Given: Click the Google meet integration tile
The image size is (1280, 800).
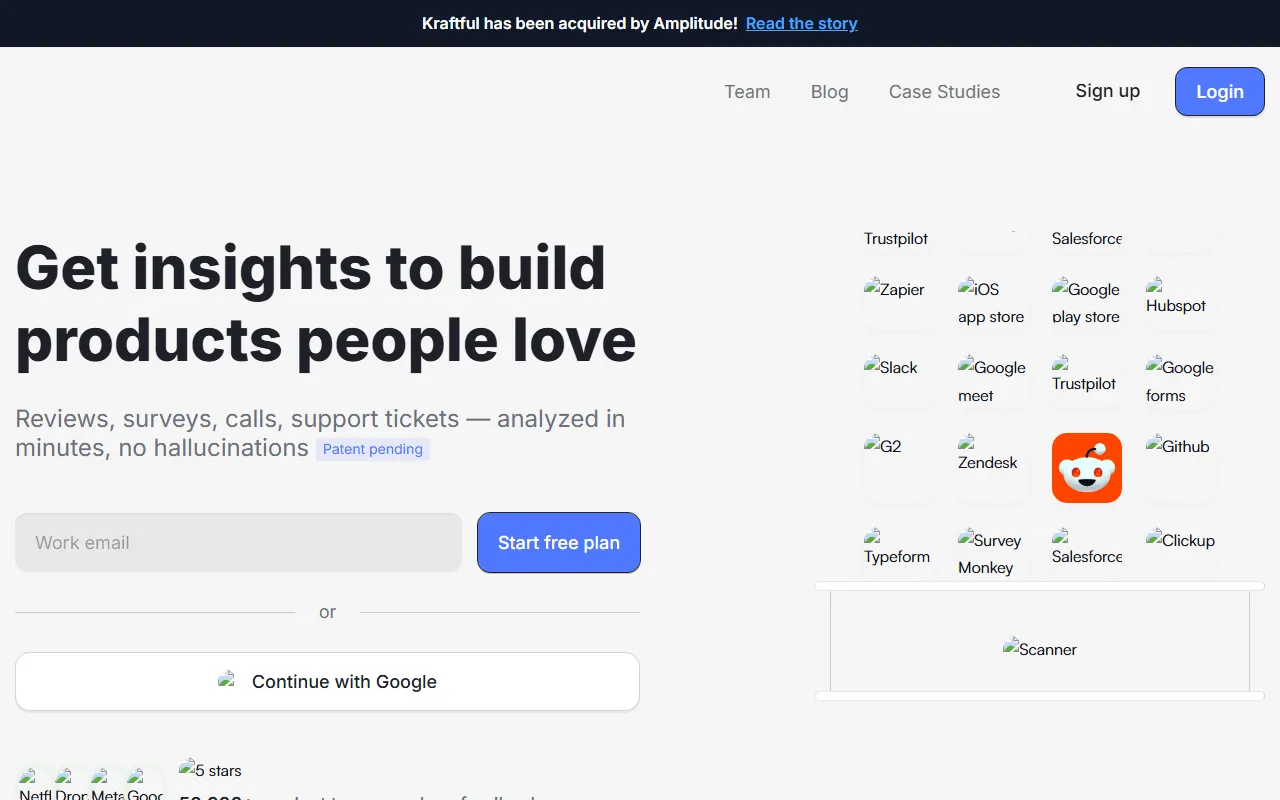Looking at the screenshot, I should [991, 381].
